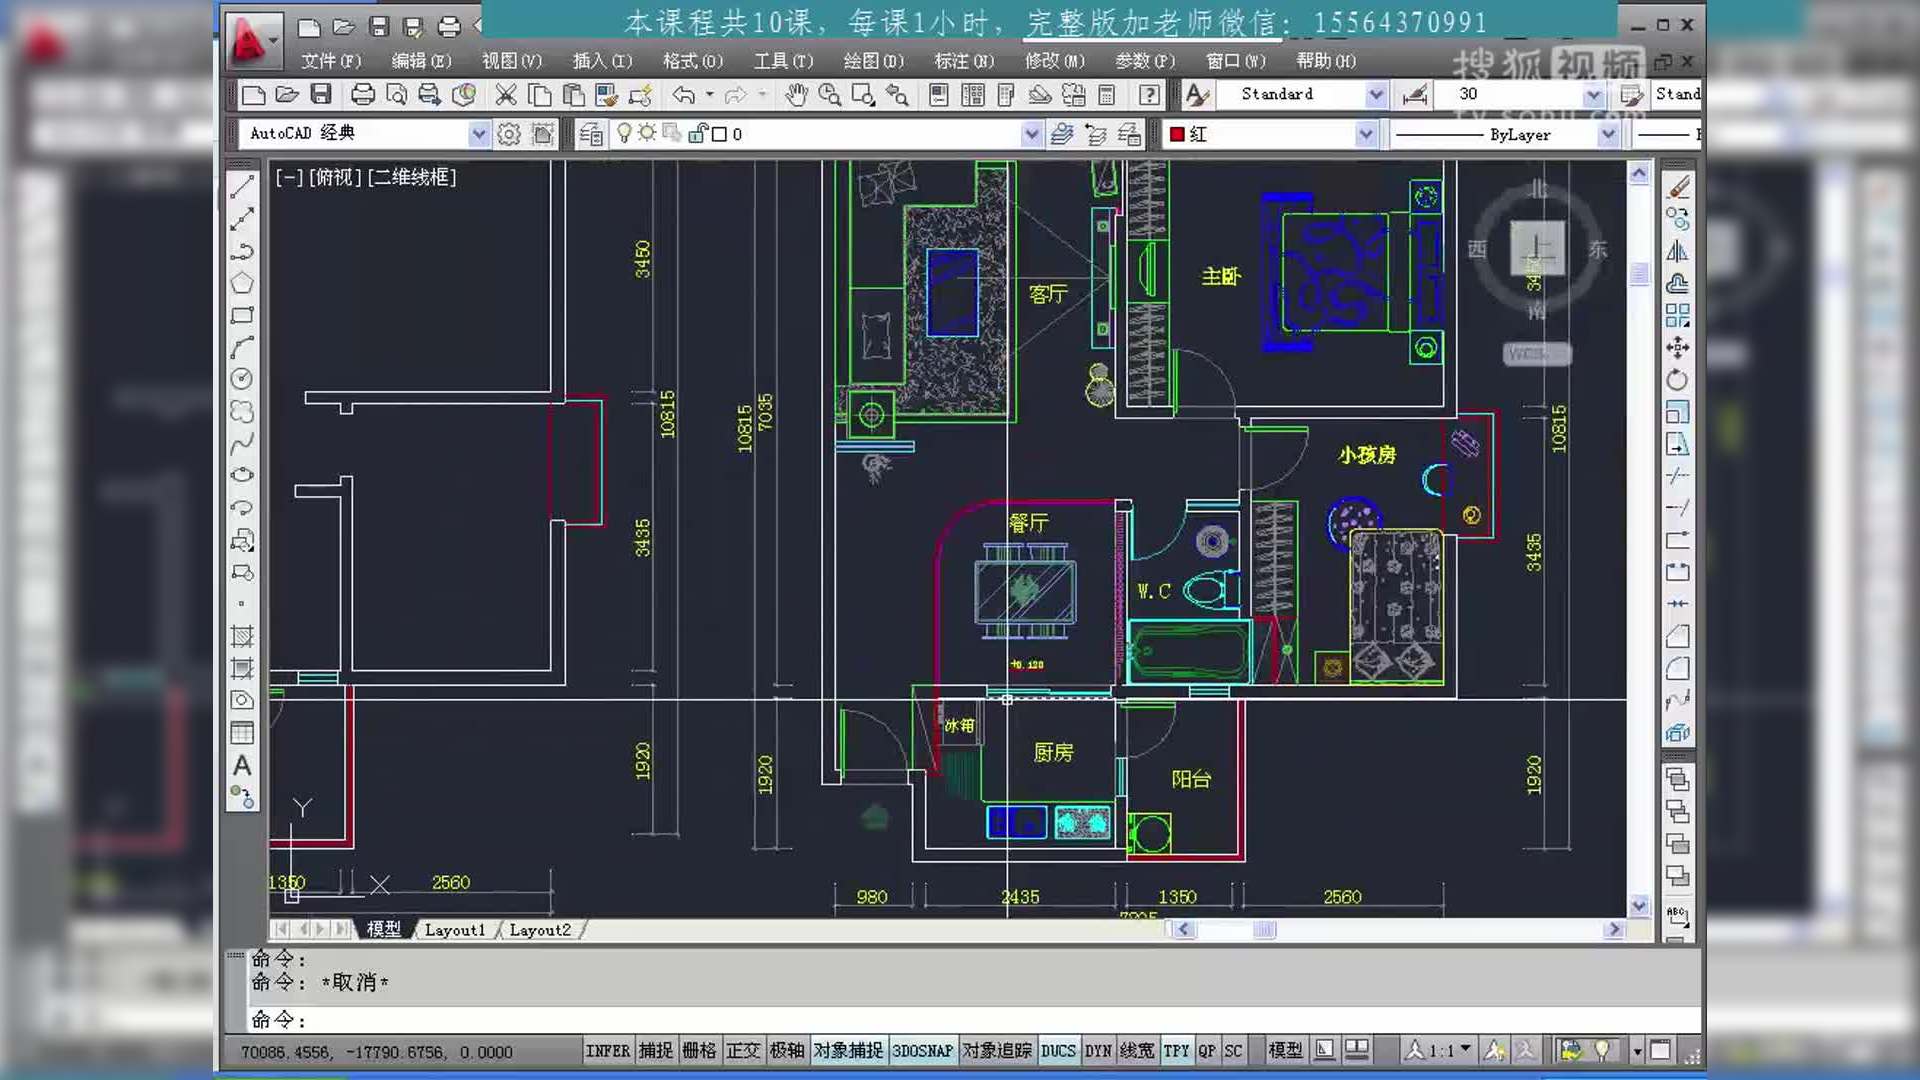Toggle 正交 ortho mode in status bar
1920x1080 pixels.
(x=743, y=1051)
